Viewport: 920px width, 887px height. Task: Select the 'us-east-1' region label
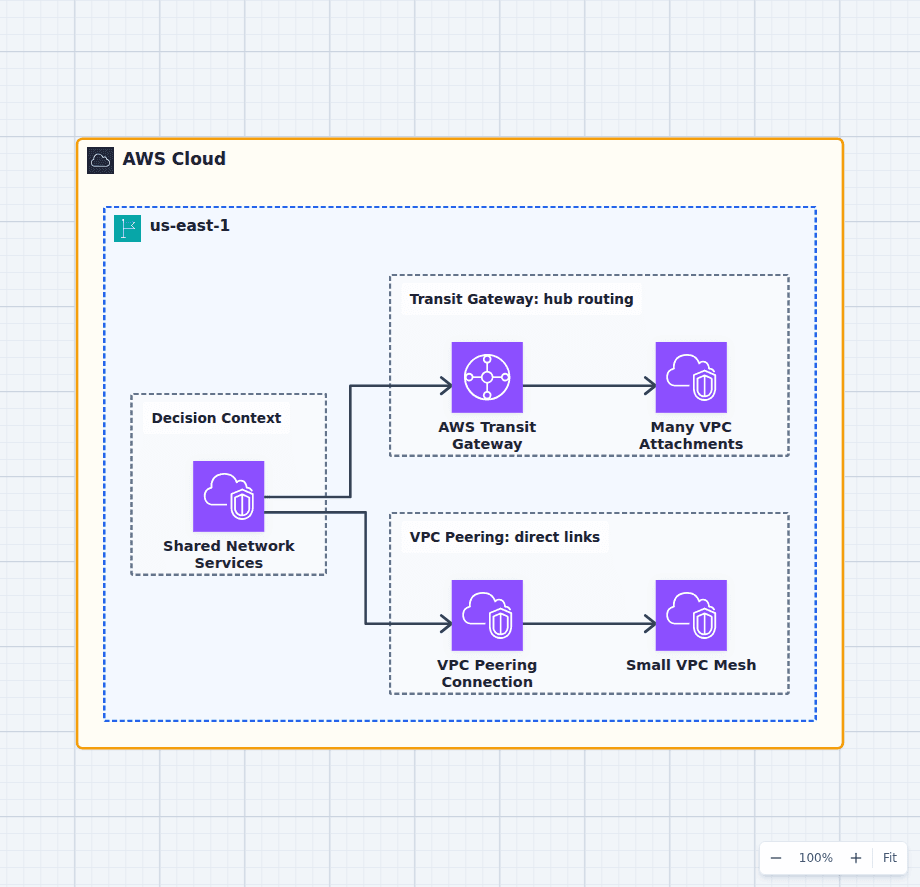click(x=190, y=225)
